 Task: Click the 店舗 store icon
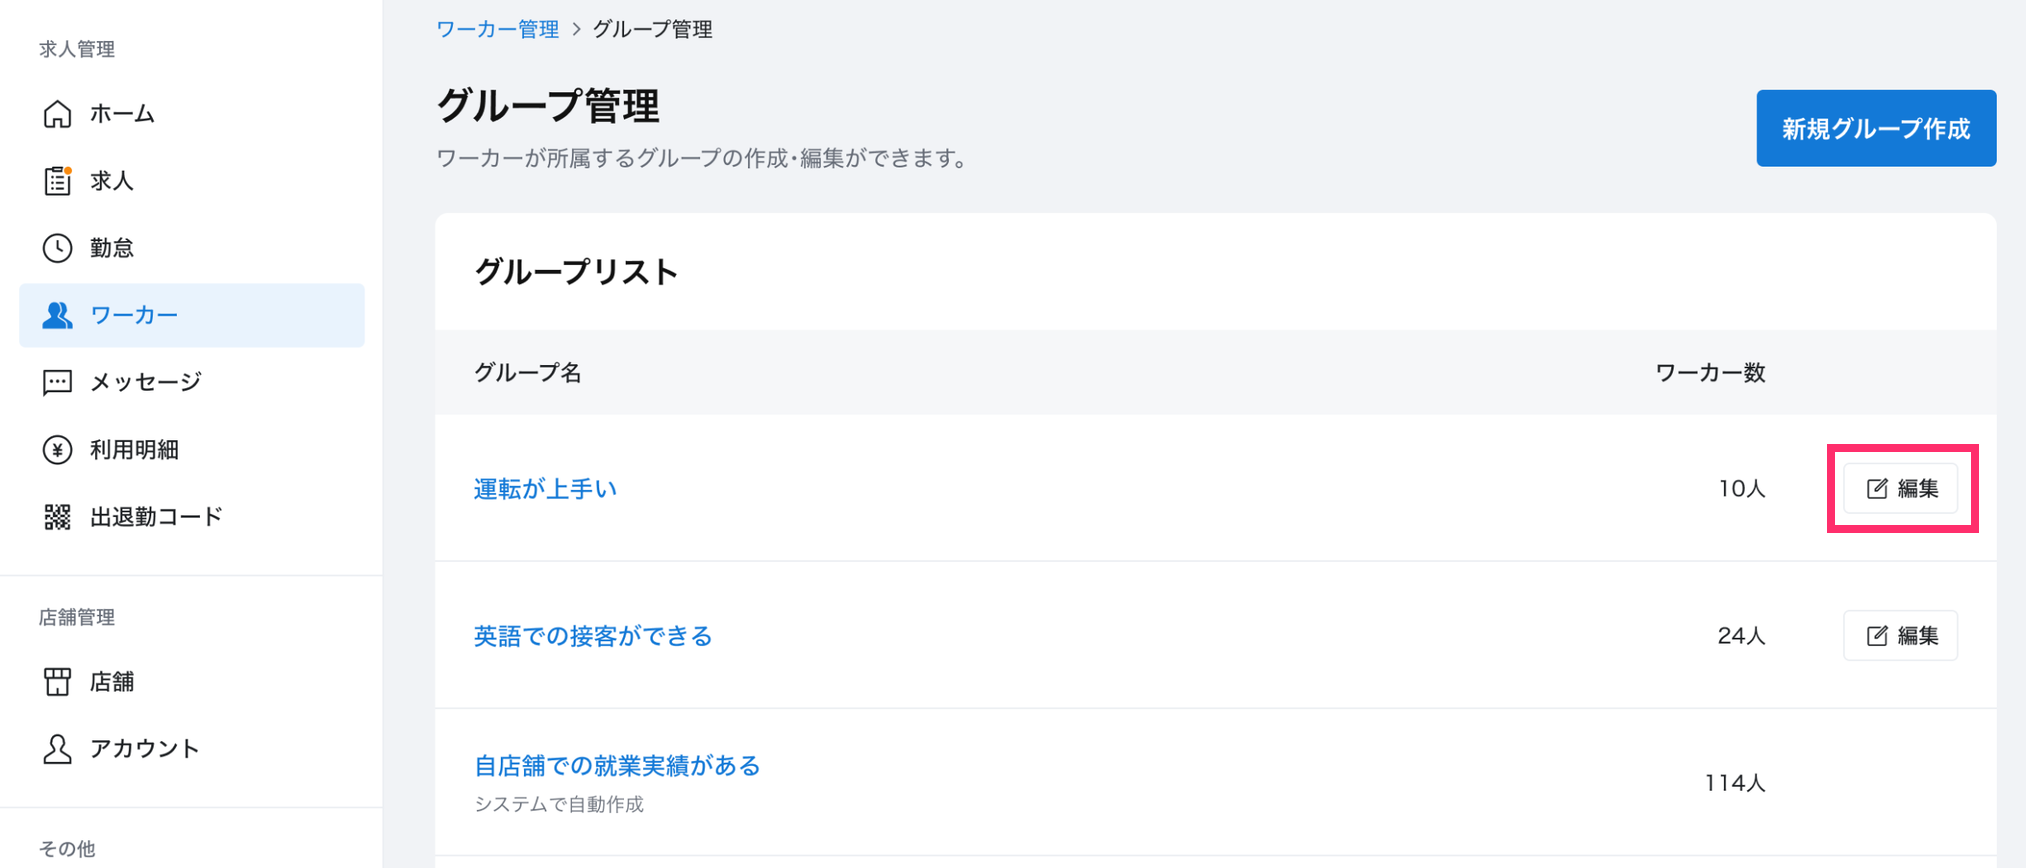tap(57, 682)
